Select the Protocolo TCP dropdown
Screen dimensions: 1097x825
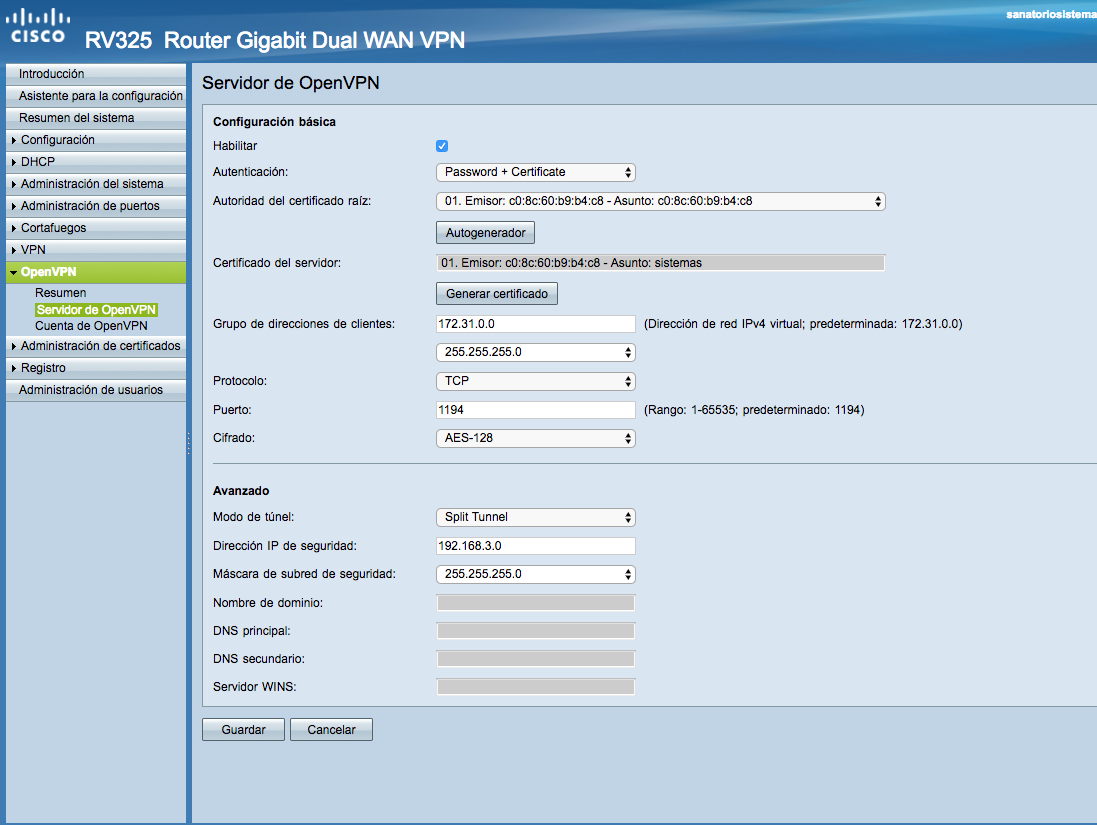coord(535,381)
